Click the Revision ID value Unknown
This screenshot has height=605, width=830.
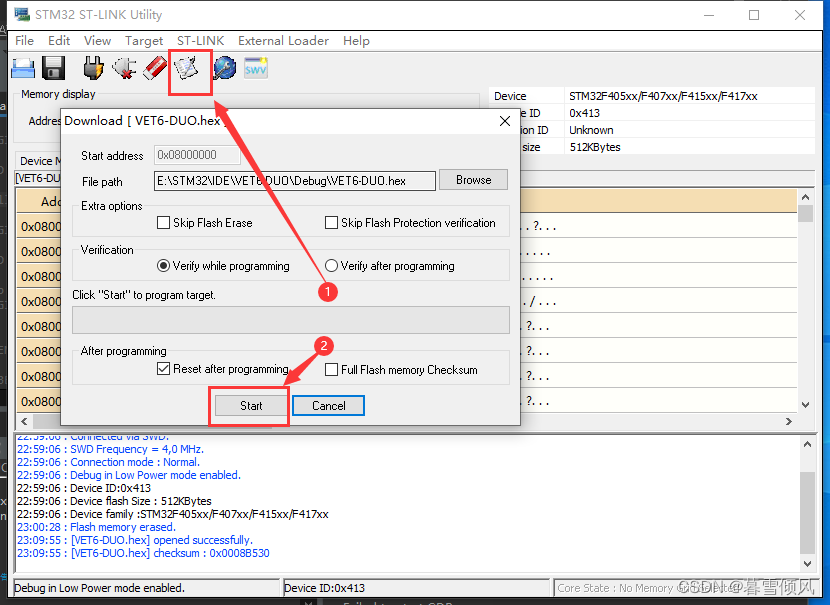pyautogui.click(x=591, y=130)
